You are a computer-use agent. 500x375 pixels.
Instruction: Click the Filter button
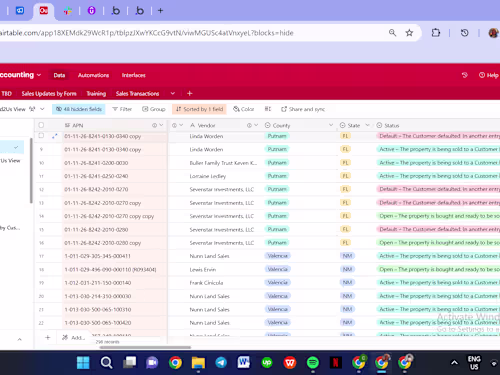(x=122, y=109)
